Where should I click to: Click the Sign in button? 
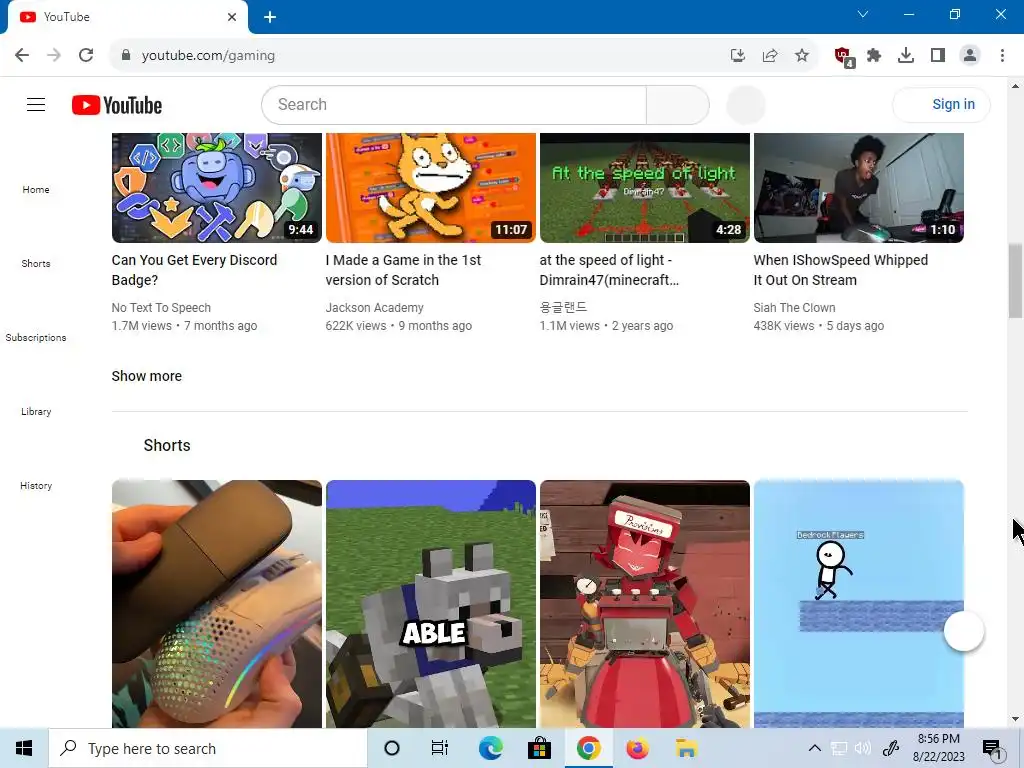pos(941,104)
